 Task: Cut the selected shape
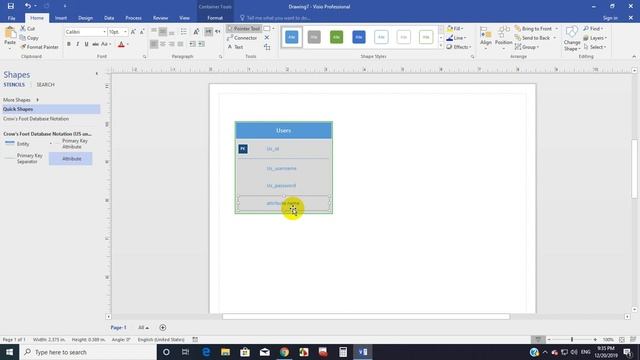(x=28, y=29)
